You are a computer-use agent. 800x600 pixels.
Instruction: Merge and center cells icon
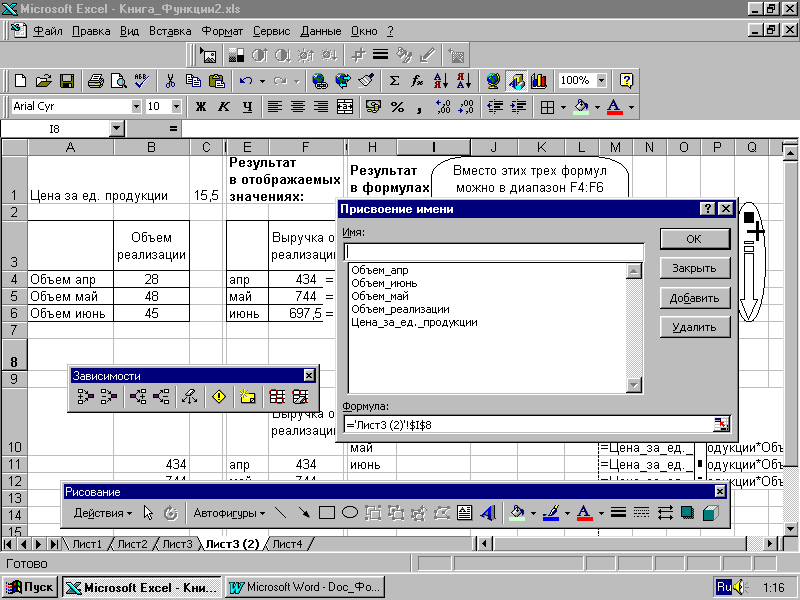pos(345,107)
